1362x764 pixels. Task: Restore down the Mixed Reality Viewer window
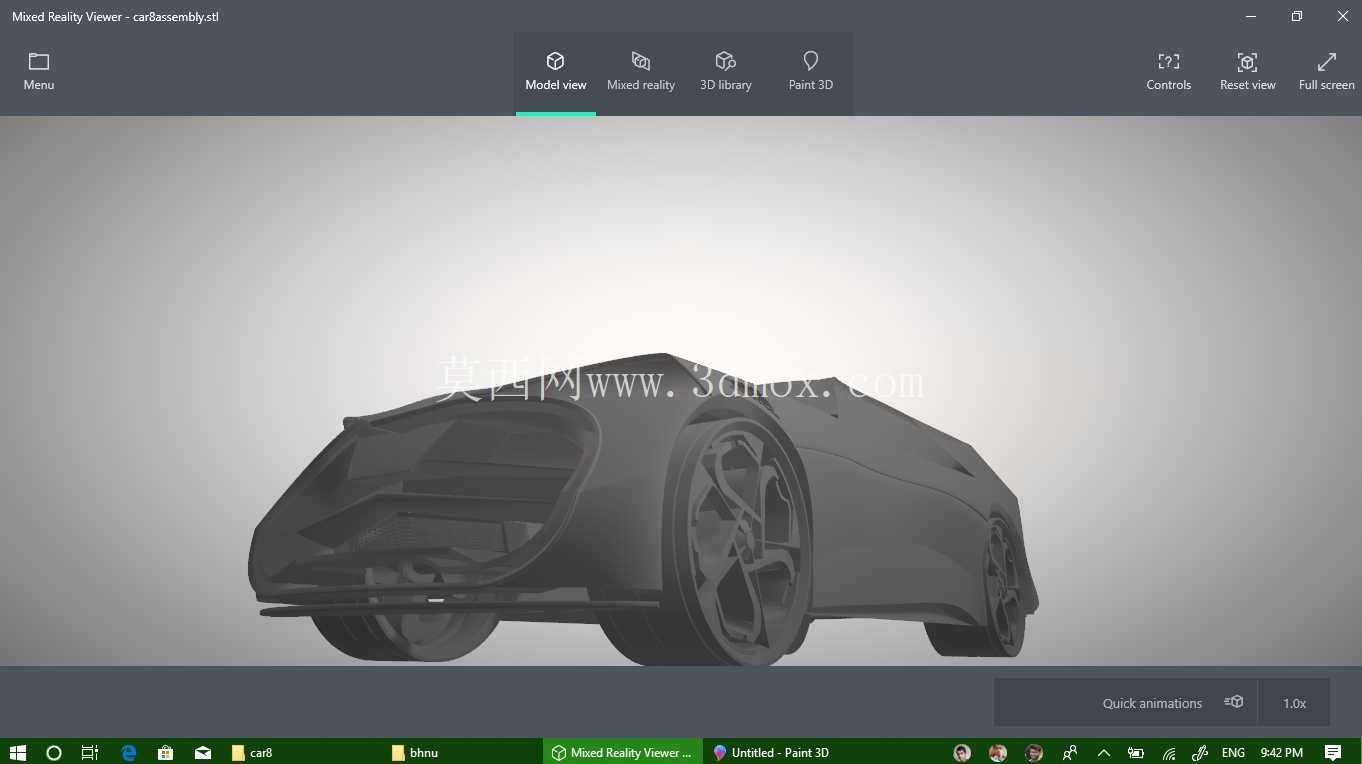[x=1297, y=16]
